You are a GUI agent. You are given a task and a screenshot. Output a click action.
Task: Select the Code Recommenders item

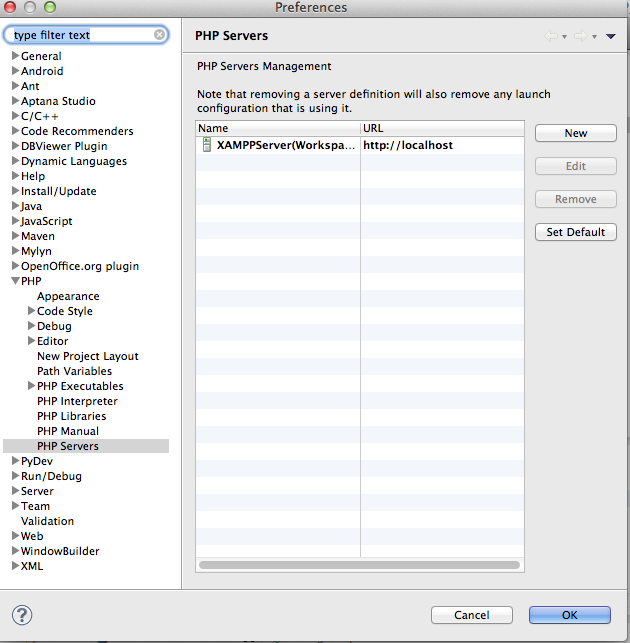tap(77, 131)
